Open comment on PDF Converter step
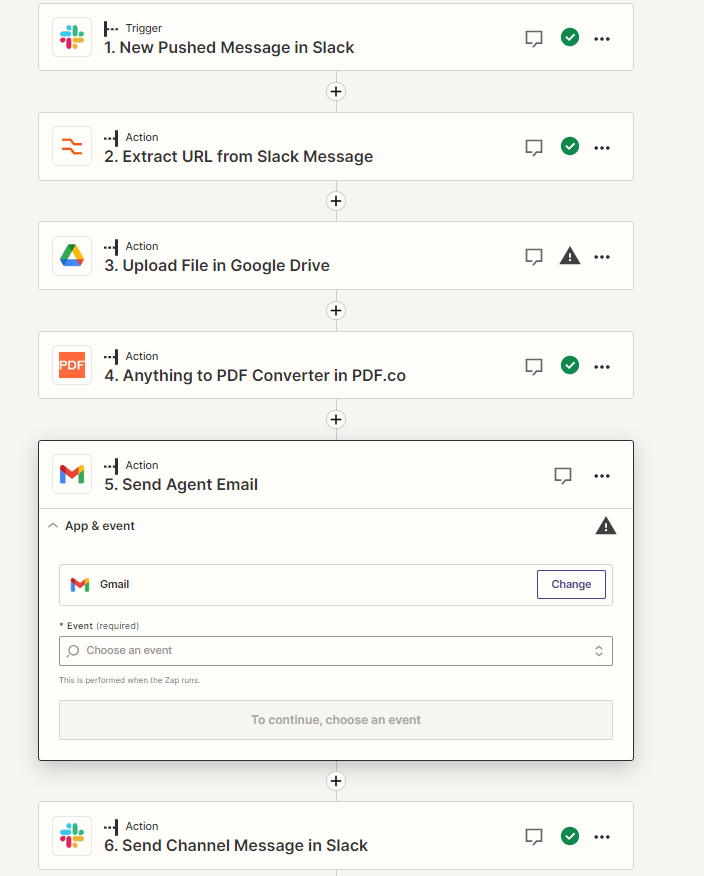 click(x=534, y=366)
